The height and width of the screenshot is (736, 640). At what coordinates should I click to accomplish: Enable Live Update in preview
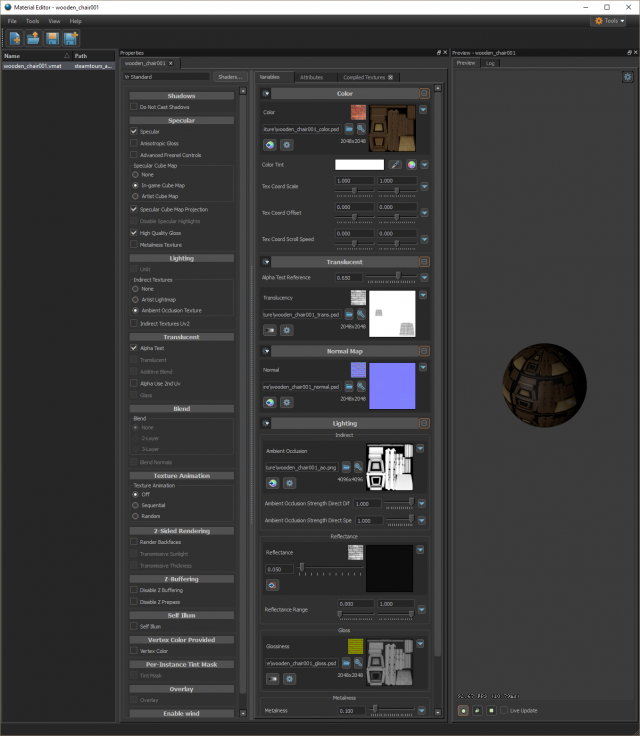click(504, 711)
